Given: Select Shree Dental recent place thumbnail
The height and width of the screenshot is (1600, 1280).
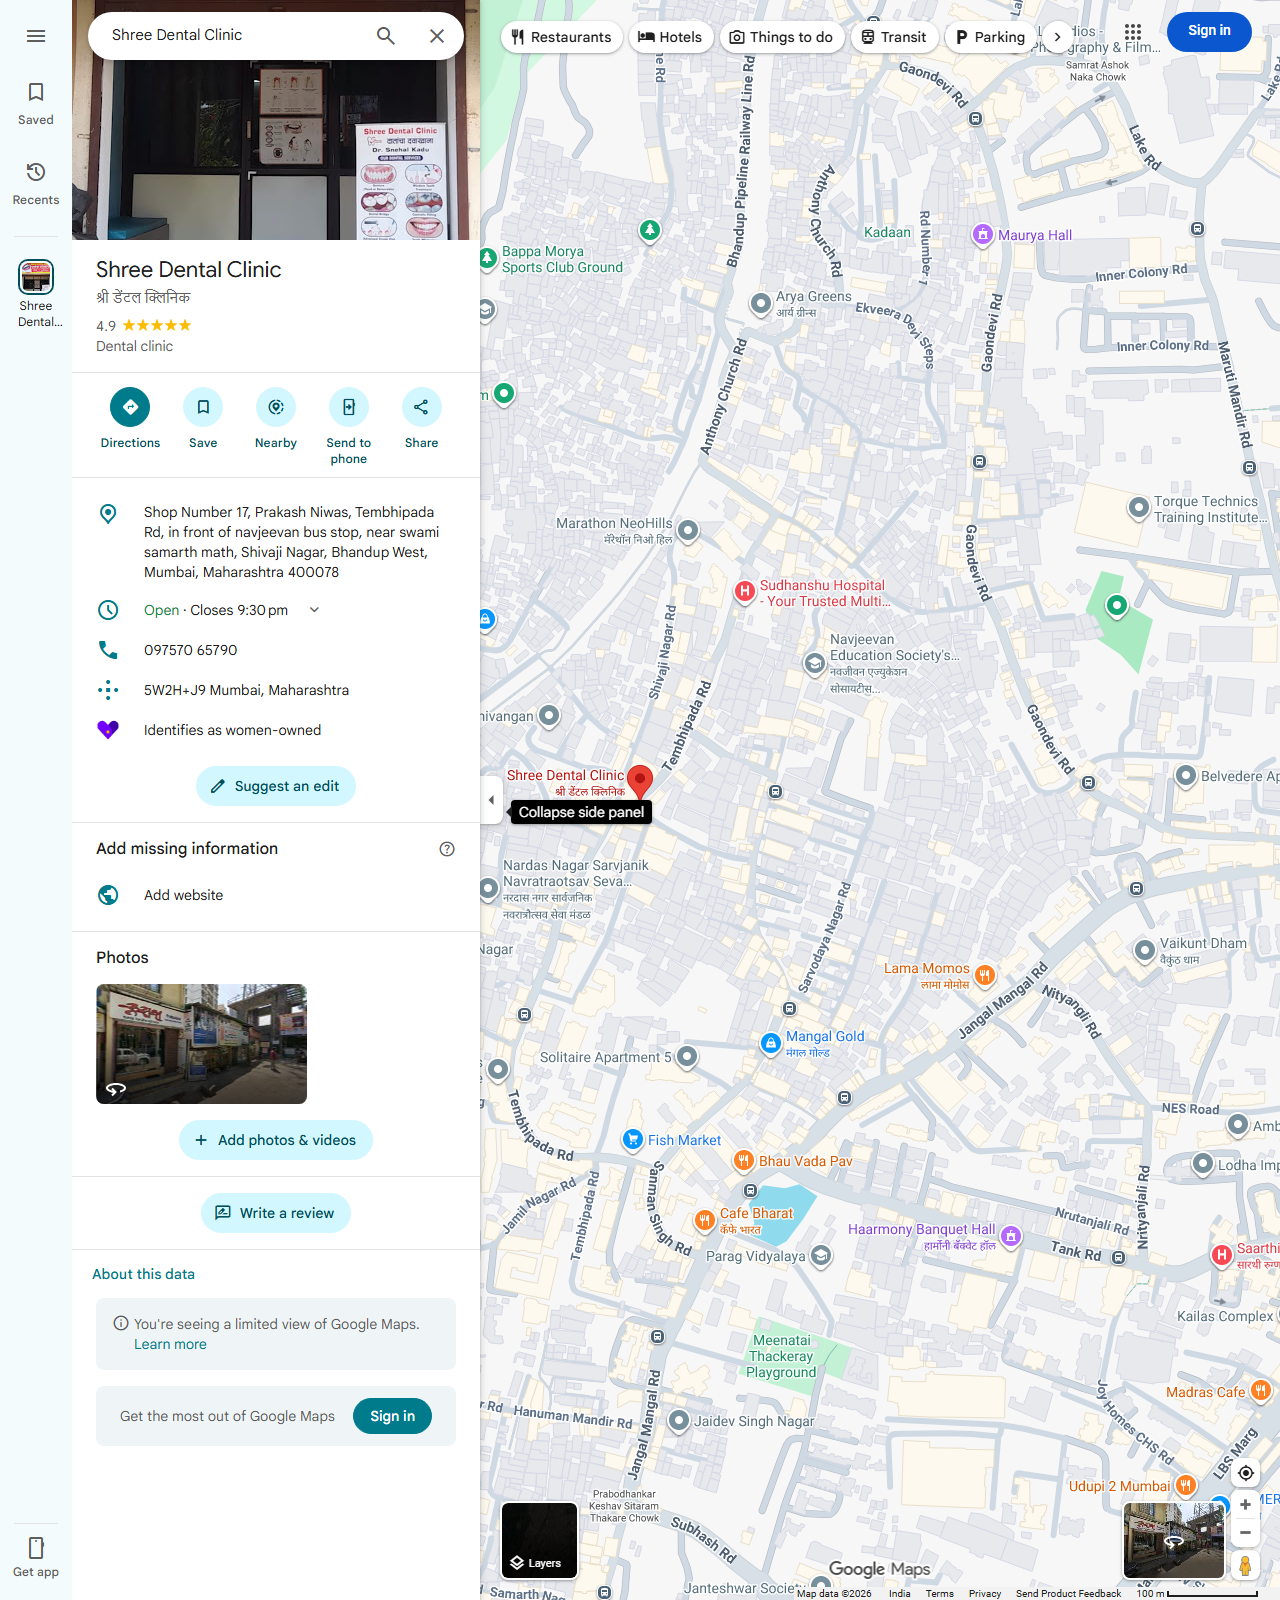Looking at the screenshot, I should (x=36, y=294).
